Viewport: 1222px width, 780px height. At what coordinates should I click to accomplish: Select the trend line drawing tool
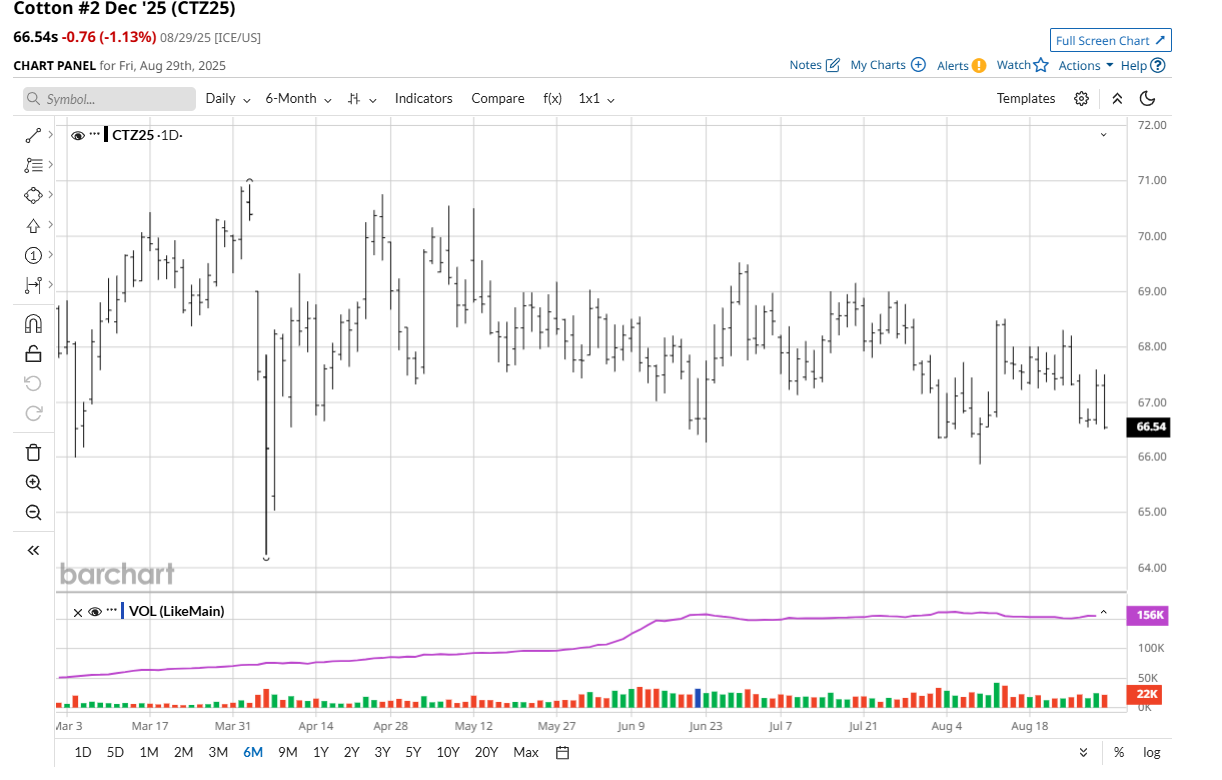[33, 135]
